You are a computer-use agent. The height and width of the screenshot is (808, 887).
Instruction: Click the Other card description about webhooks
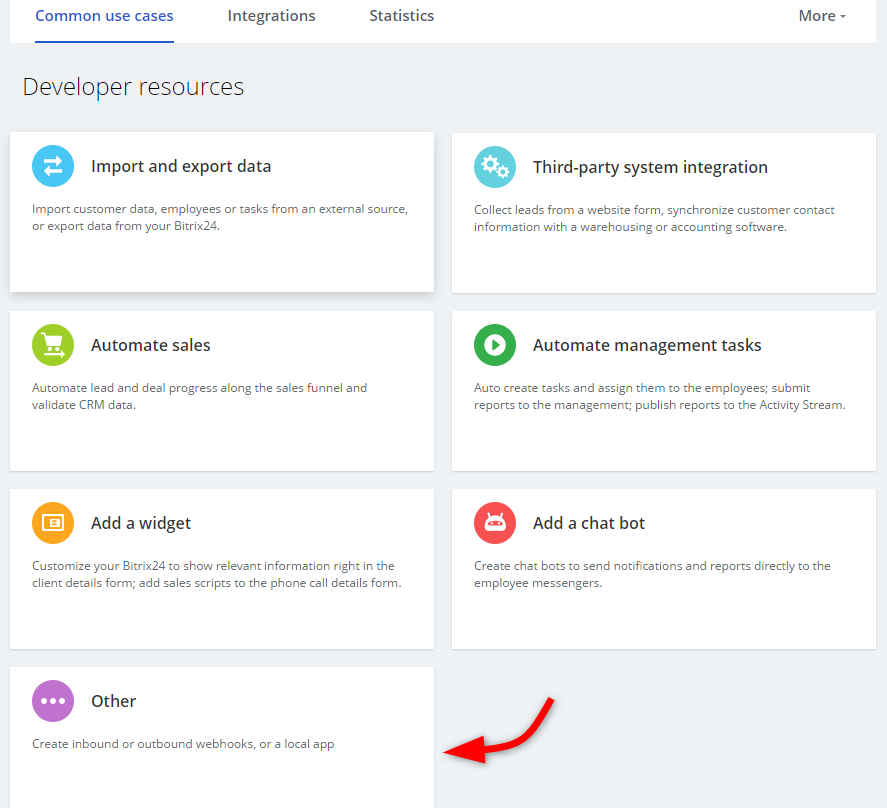183,744
